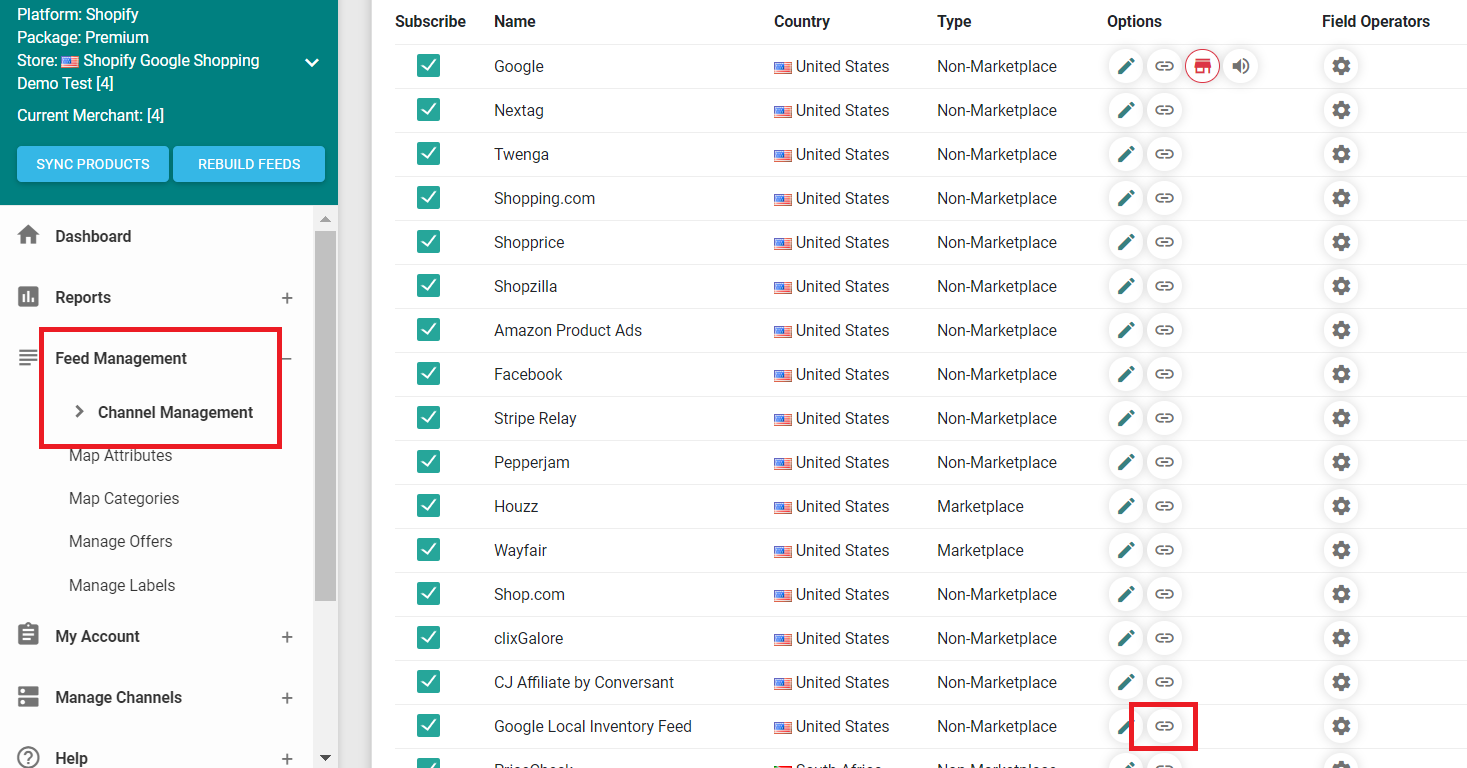1467x768 pixels.
Task: Select Channel Management in the sidebar
Action: (175, 412)
